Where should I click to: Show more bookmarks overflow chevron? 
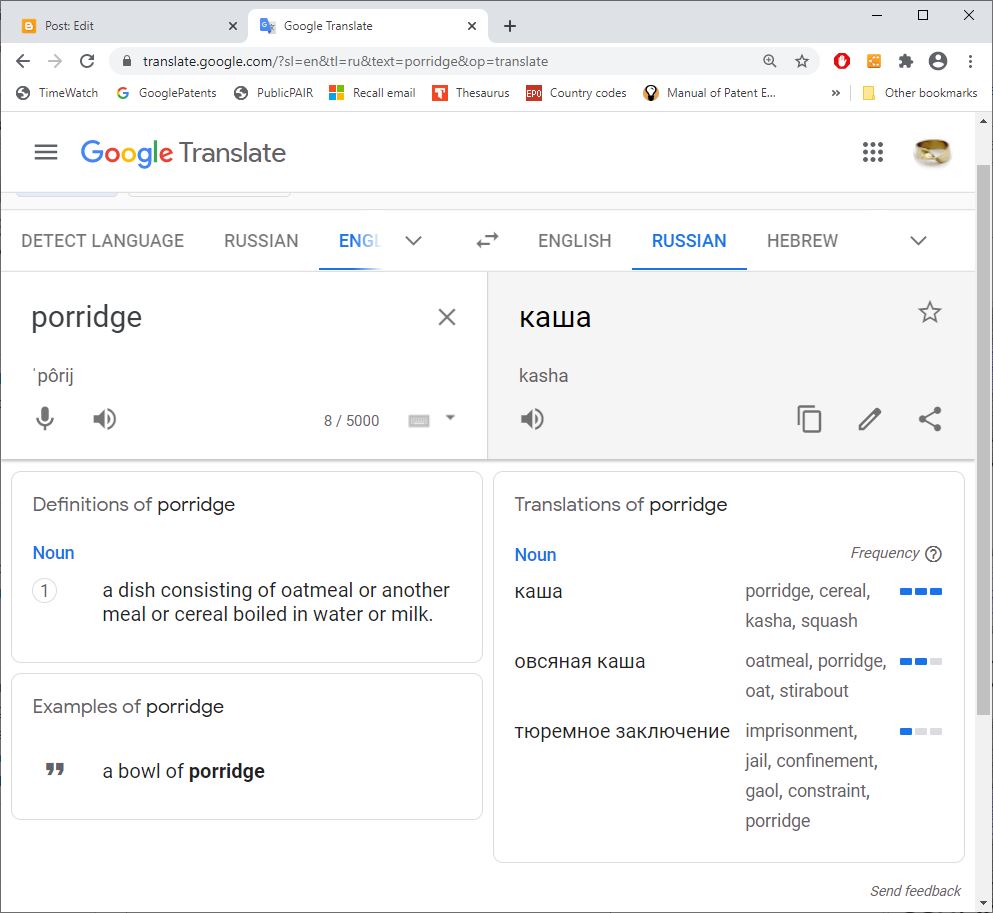835,93
